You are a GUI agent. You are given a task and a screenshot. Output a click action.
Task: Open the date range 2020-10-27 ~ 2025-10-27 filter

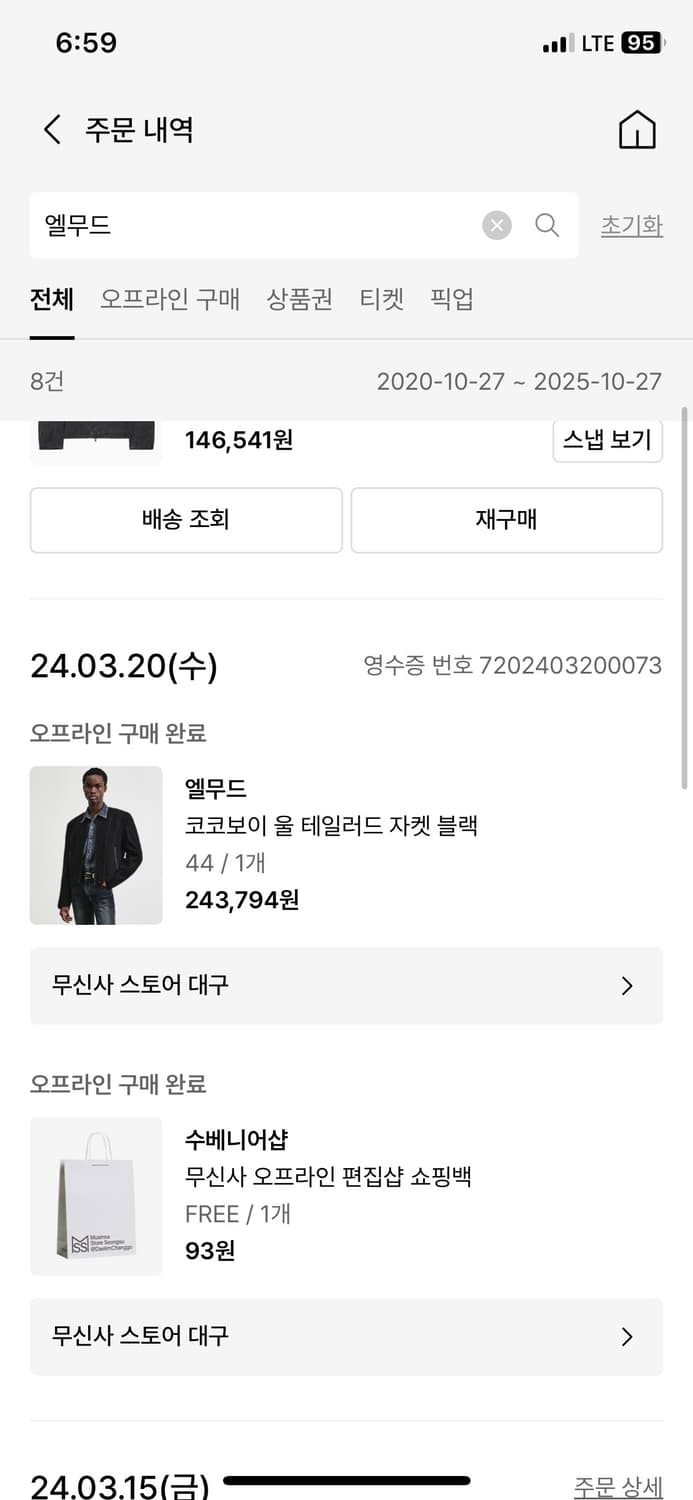519,381
